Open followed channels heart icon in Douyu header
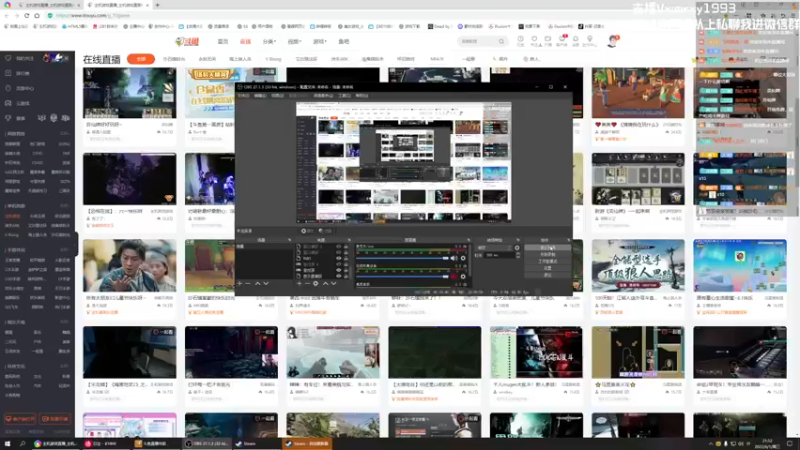 point(534,39)
